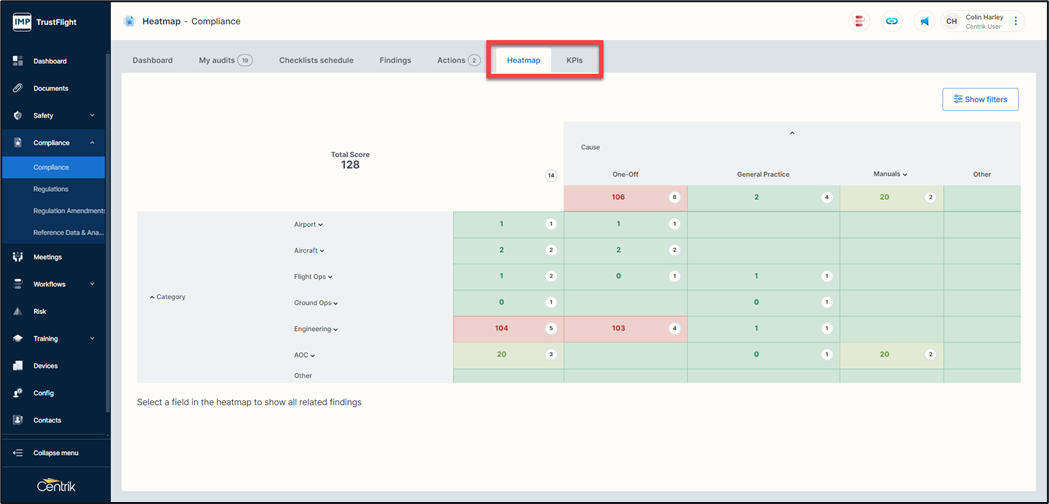Open the Config sidebar item

[x=44, y=393]
